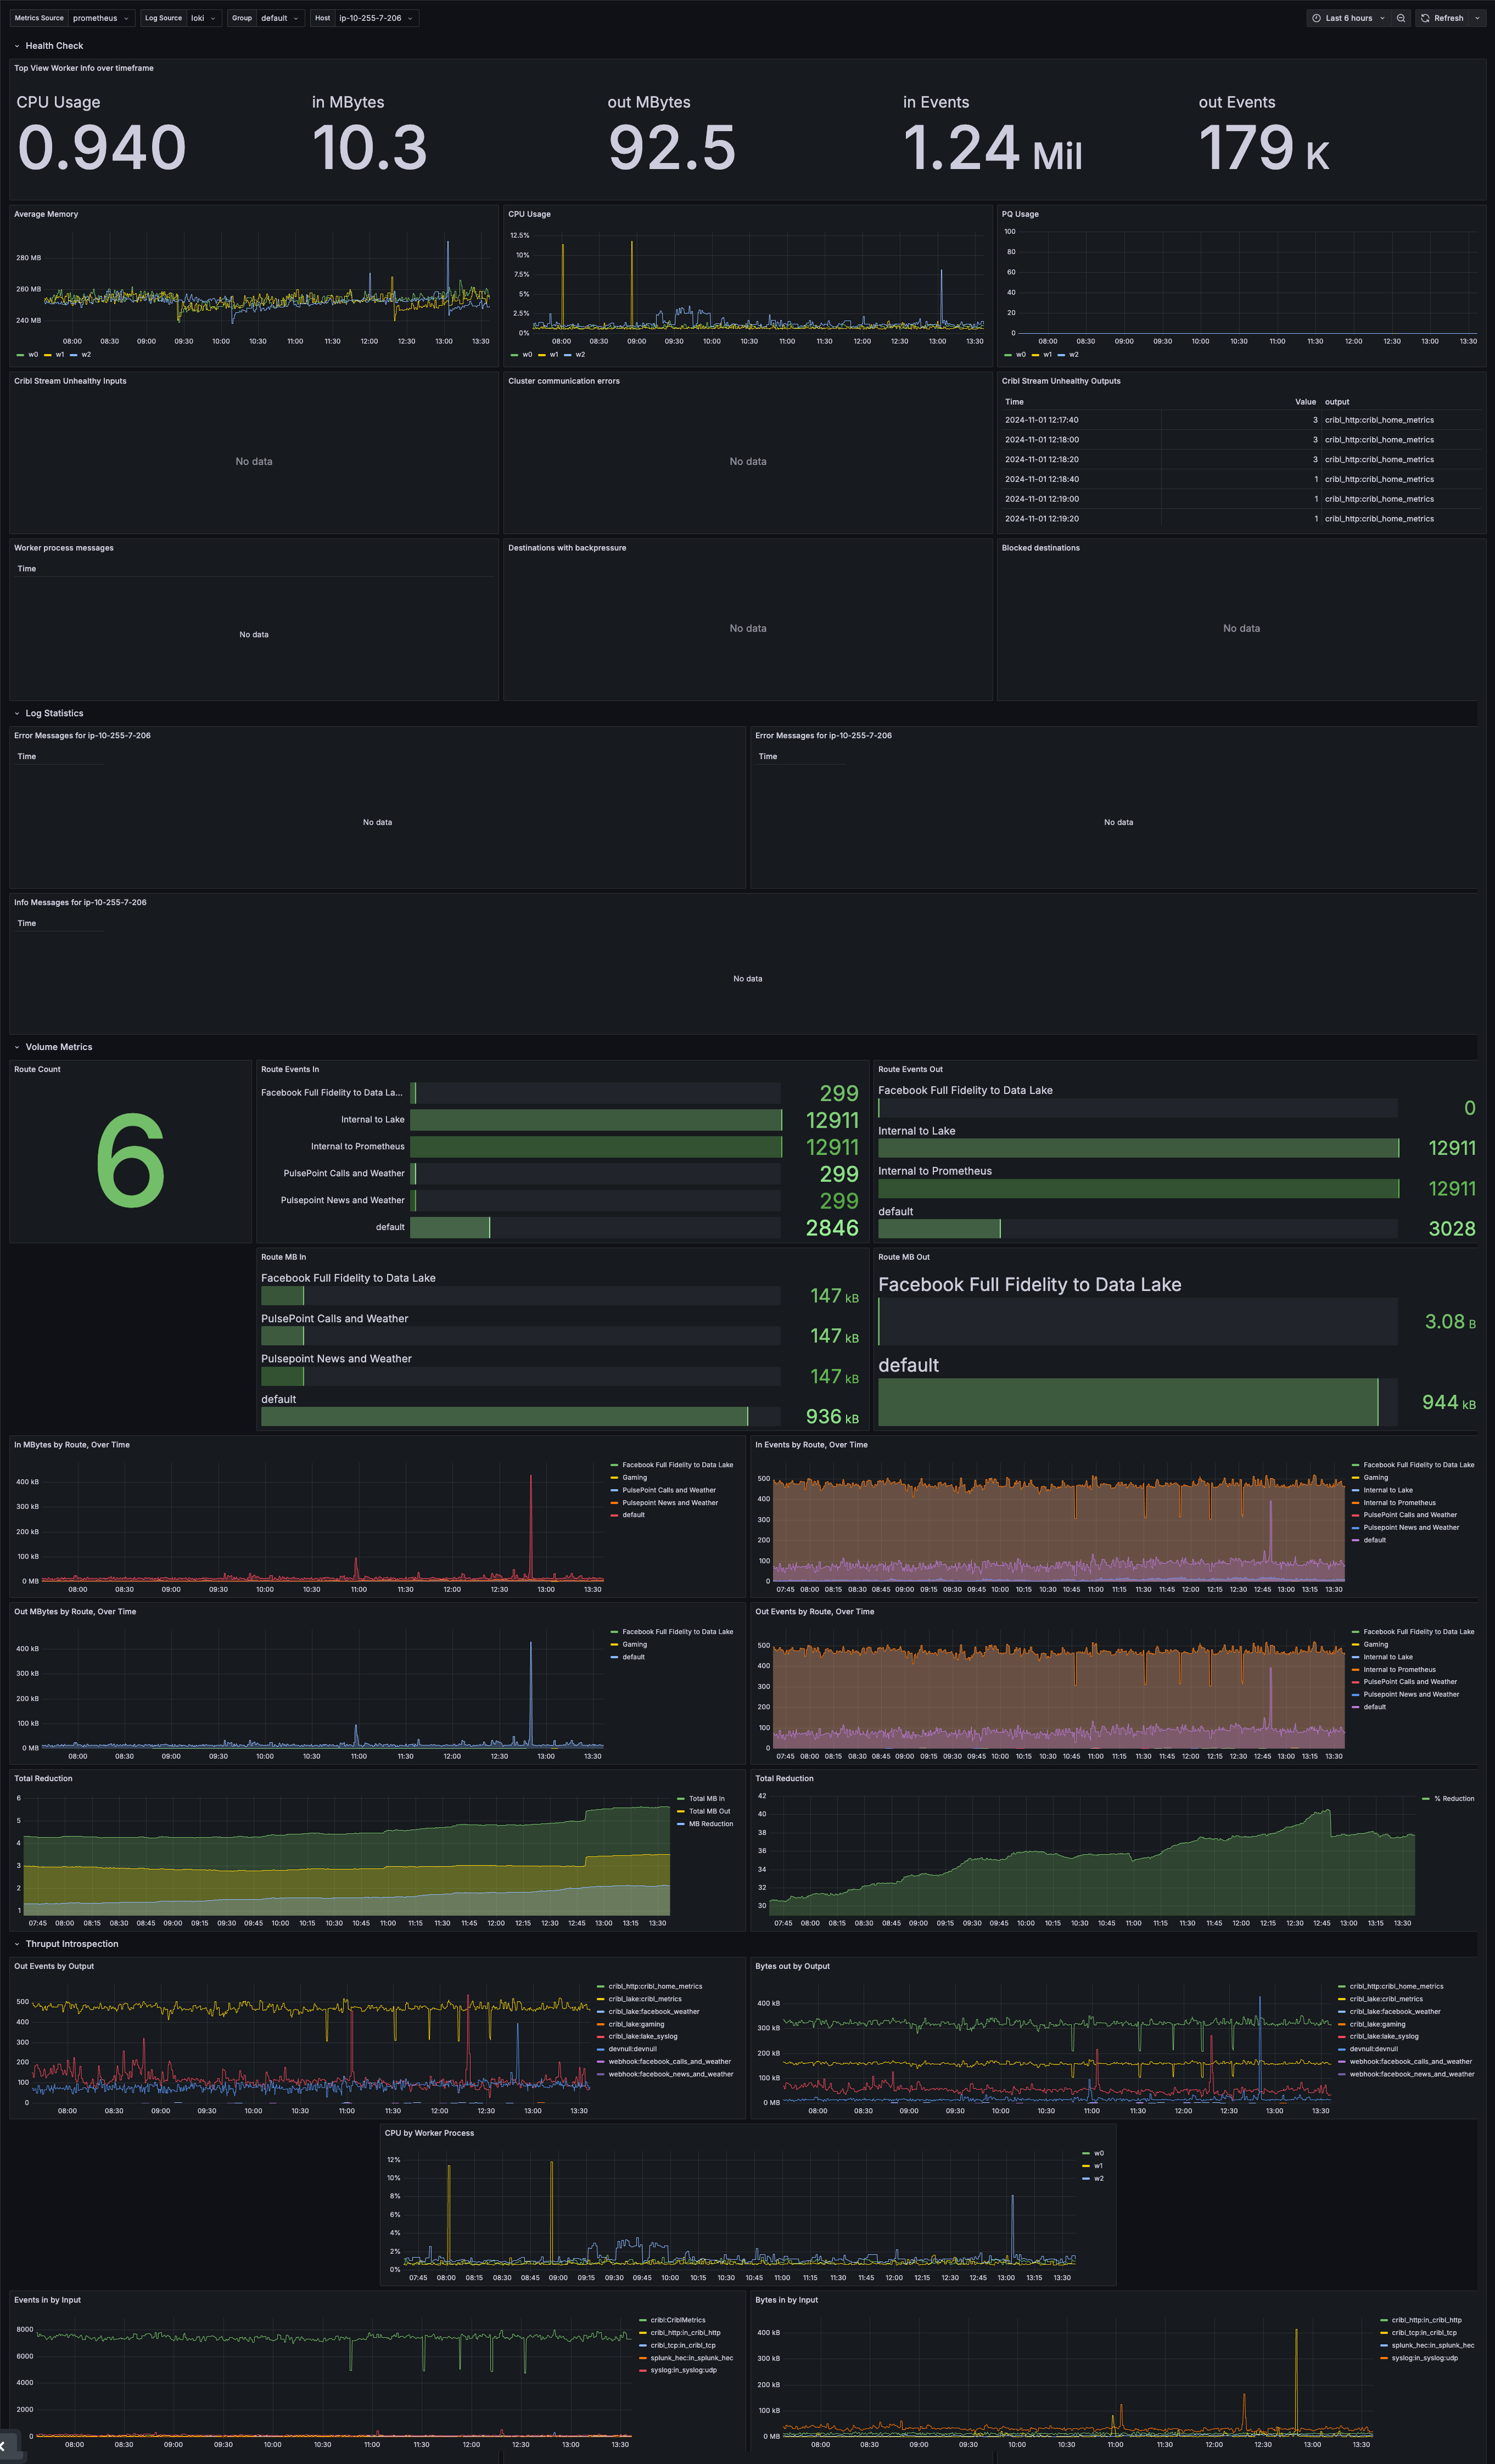
Task: Click the zoom out time range icon
Action: point(1401,18)
